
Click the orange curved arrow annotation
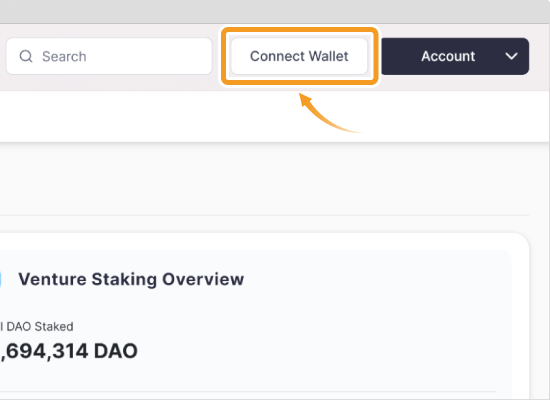[x=328, y=113]
